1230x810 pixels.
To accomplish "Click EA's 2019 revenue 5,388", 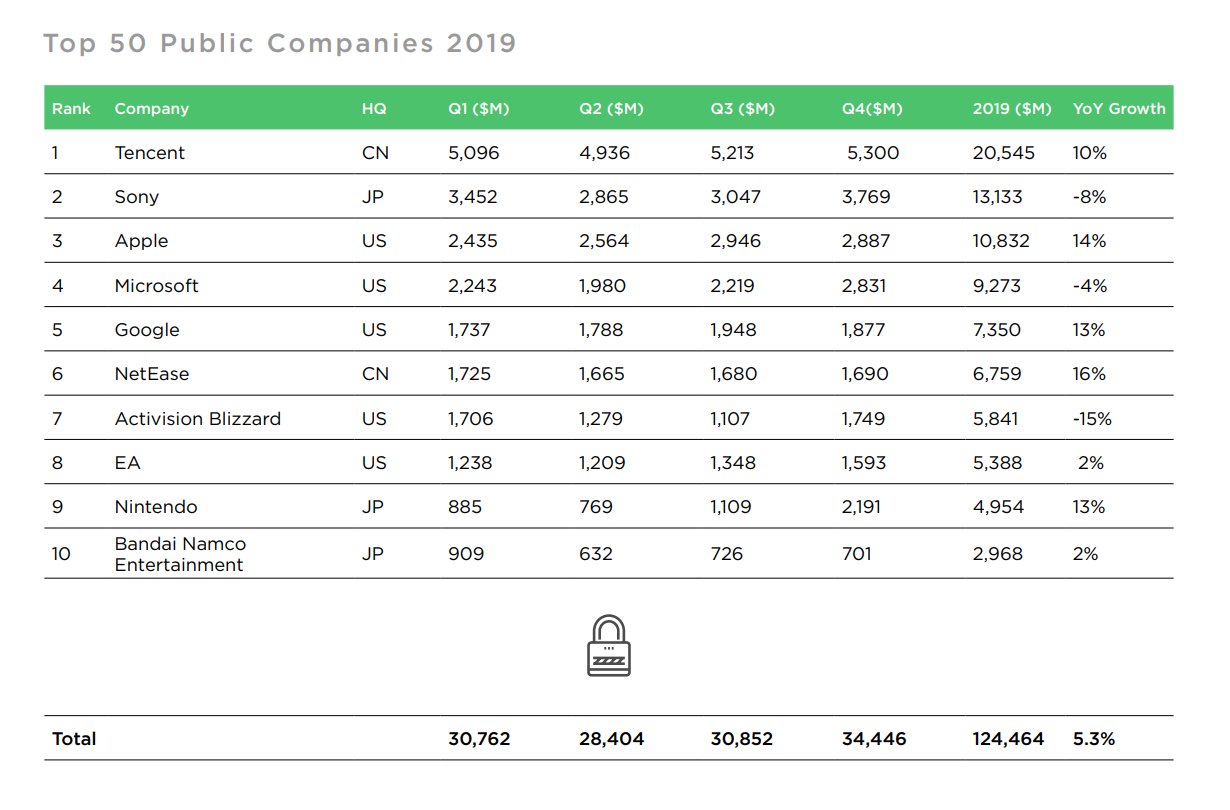I will pyautogui.click(x=998, y=463).
